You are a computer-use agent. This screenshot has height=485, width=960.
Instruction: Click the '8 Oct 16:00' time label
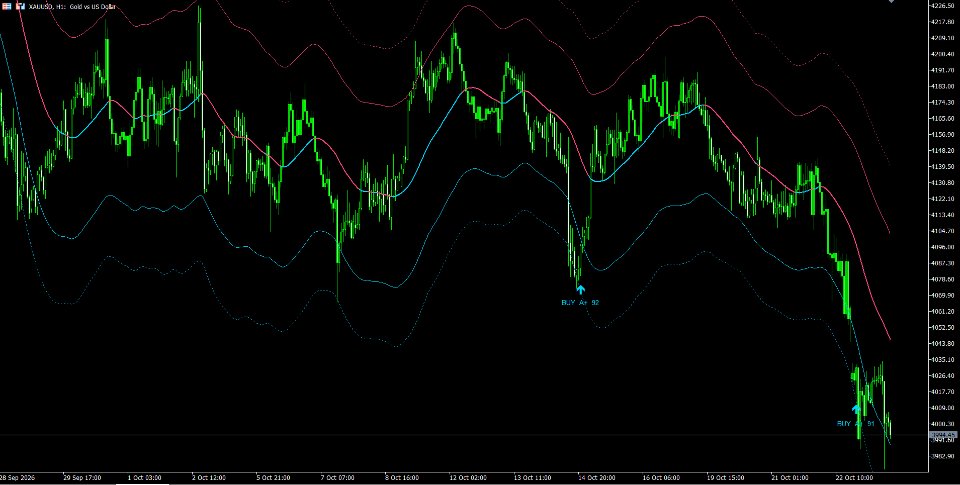402,477
